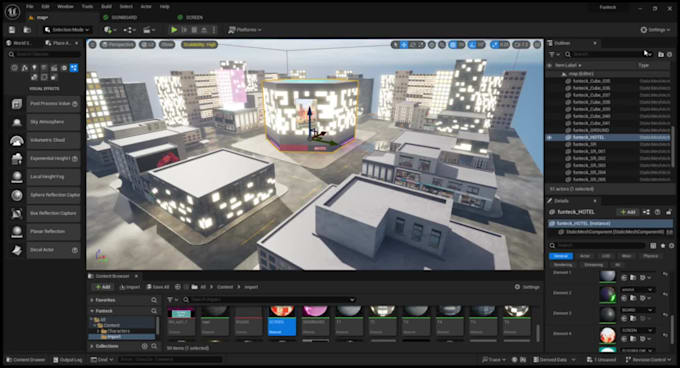Select funteck_SR_001 in the Outliner

tap(588, 151)
